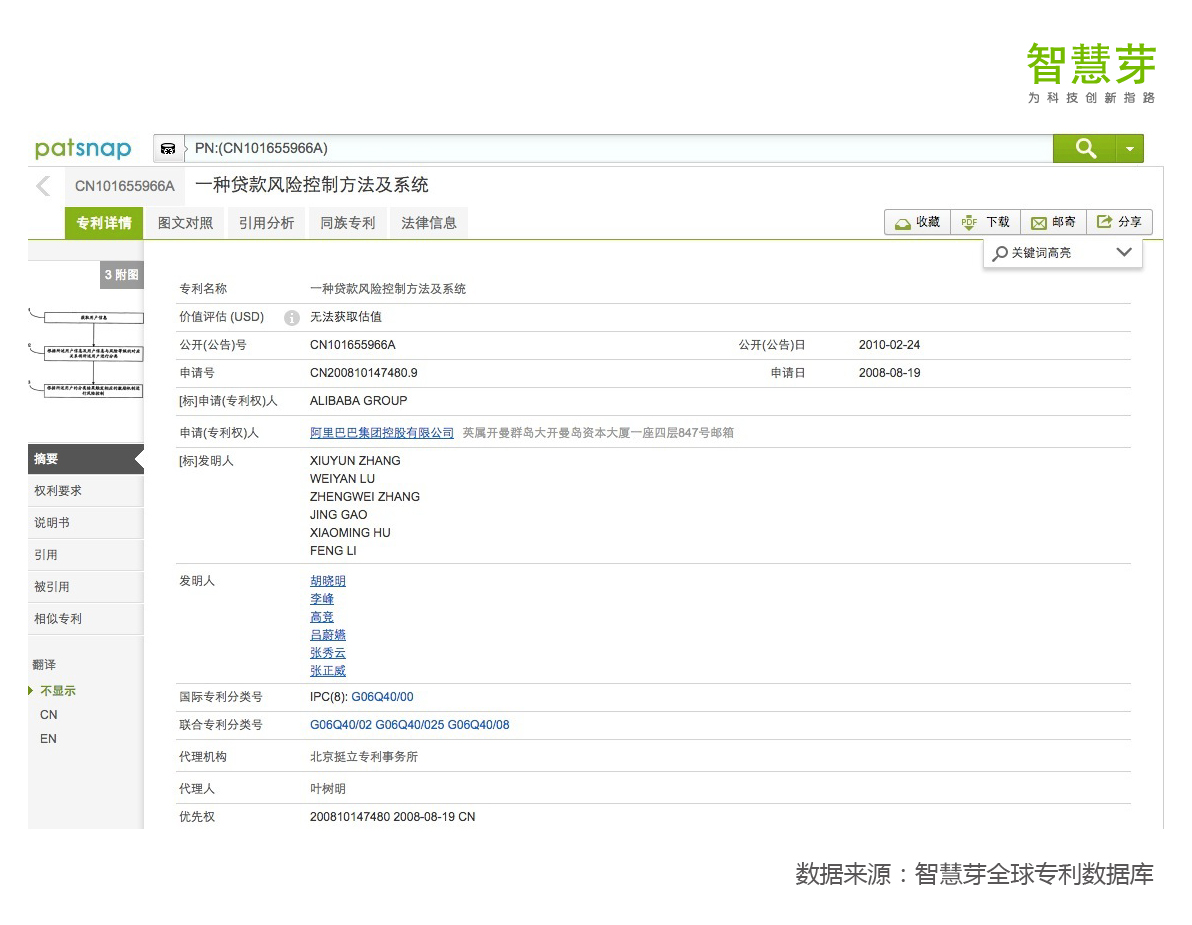1192x925 pixels.
Task: Click the info icon next to 价值评估
Action: [x=292, y=318]
